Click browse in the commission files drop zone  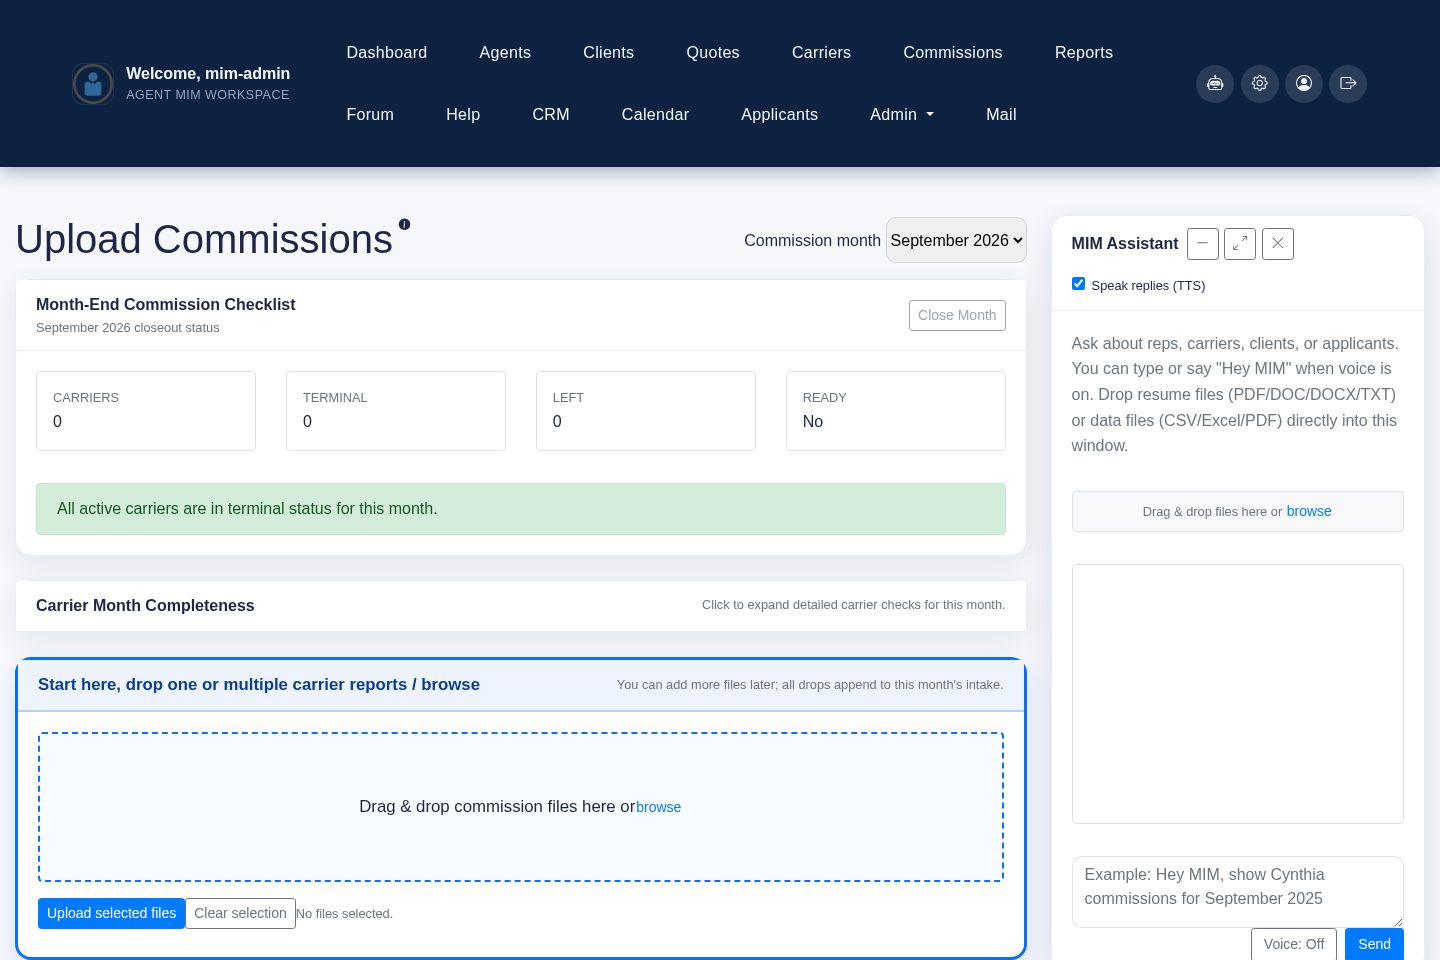click(658, 807)
